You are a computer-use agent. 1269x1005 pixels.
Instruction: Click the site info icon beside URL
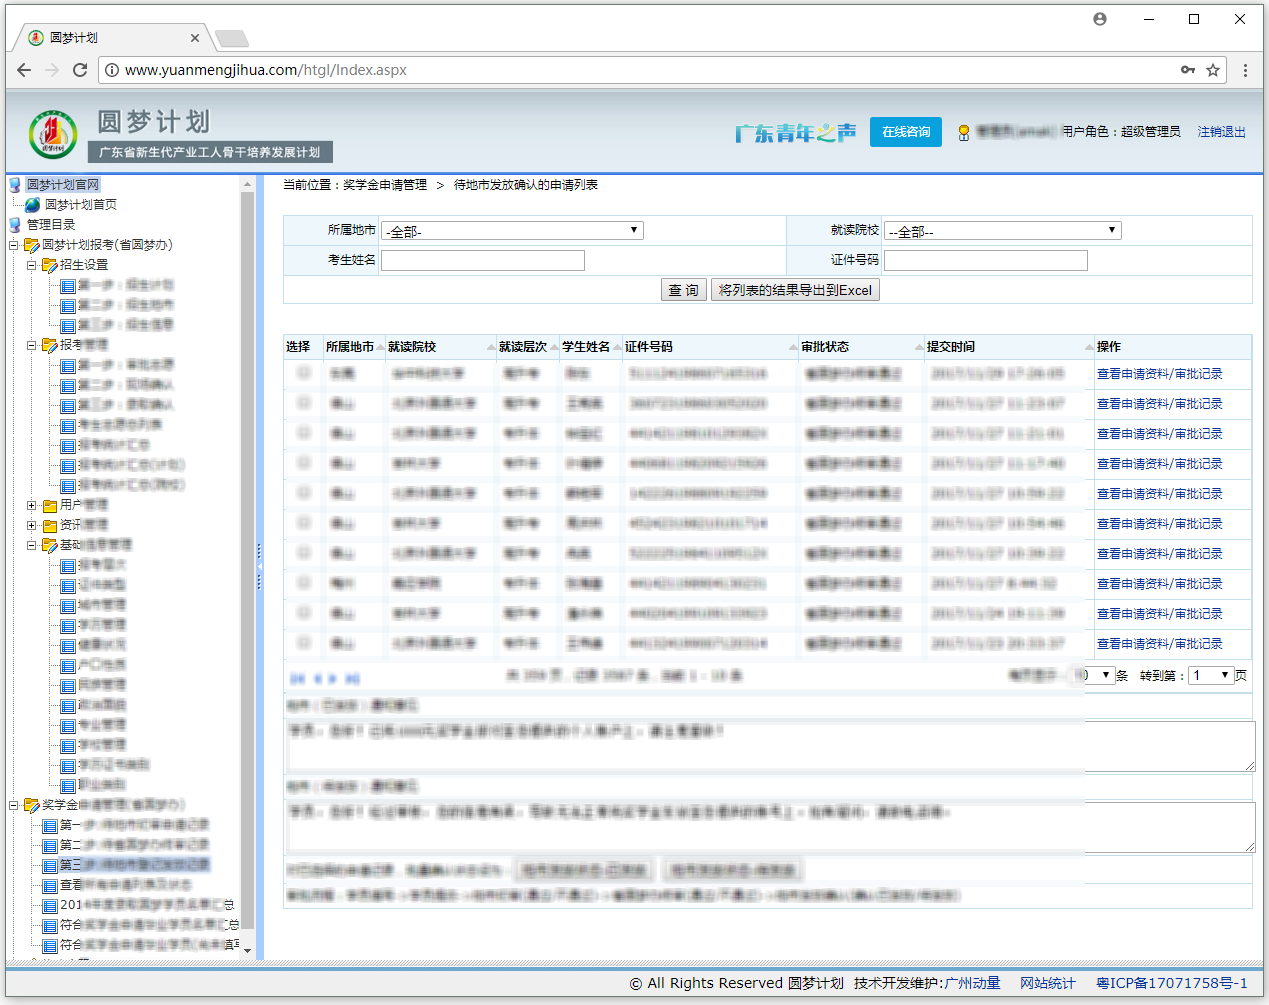coord(112,70)
